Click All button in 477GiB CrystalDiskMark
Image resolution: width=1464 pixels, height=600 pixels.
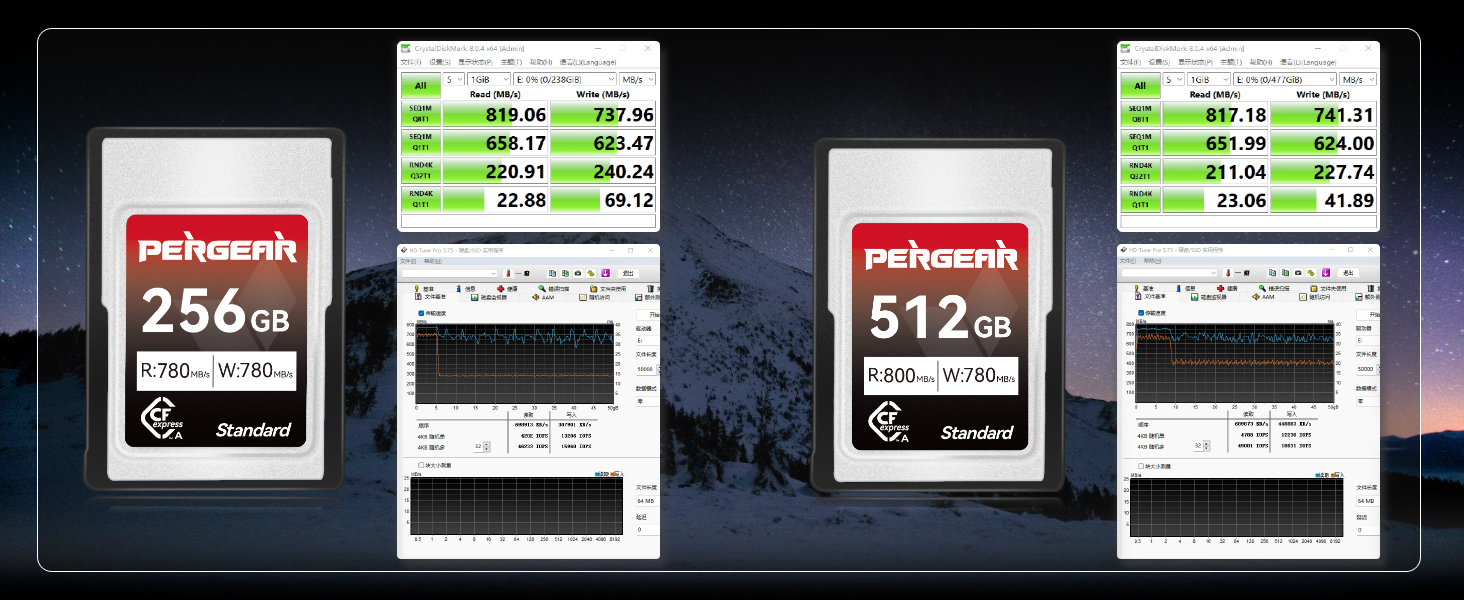(1141, 85)
